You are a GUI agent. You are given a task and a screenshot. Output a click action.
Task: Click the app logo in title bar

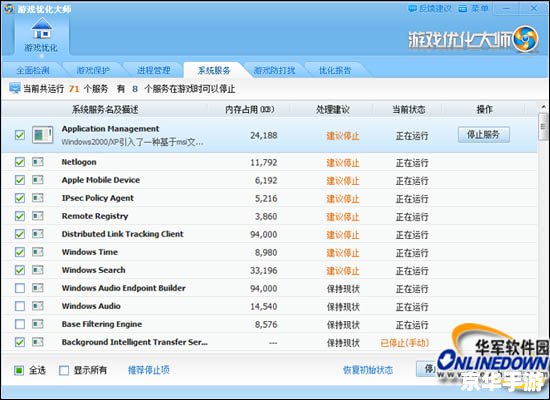pos(9,8)
